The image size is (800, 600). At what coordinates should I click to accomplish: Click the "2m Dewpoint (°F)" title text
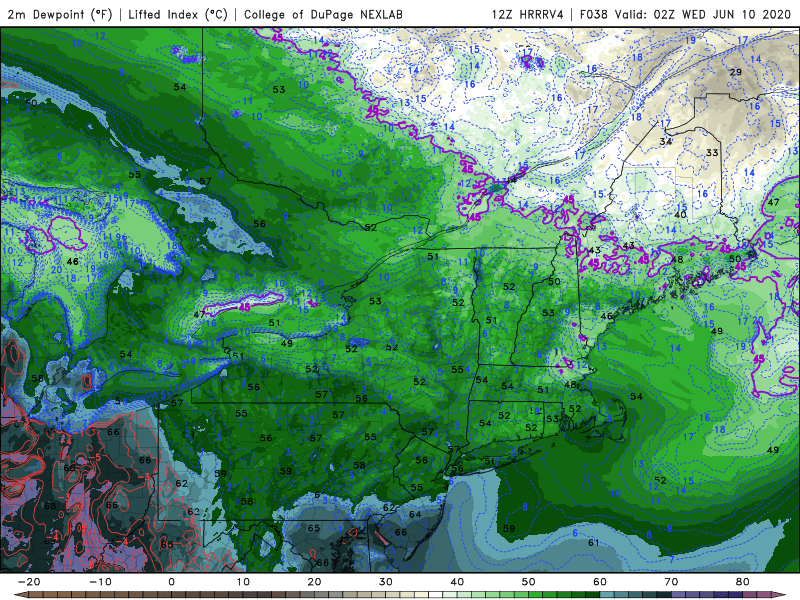click(x=60, y=14)
